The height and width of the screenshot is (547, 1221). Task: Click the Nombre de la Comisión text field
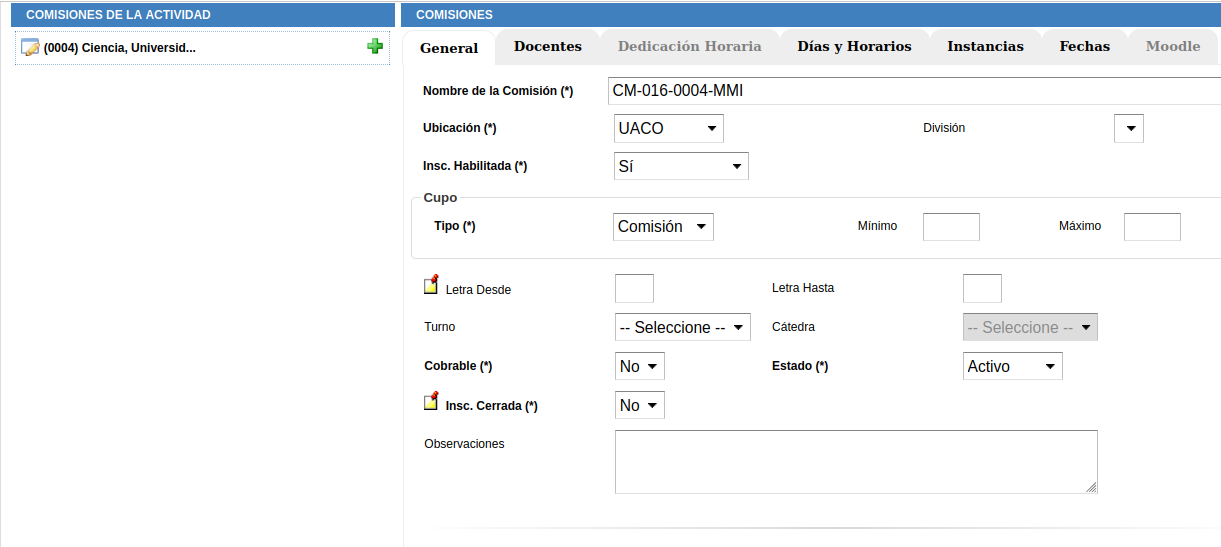pos(914,91)
